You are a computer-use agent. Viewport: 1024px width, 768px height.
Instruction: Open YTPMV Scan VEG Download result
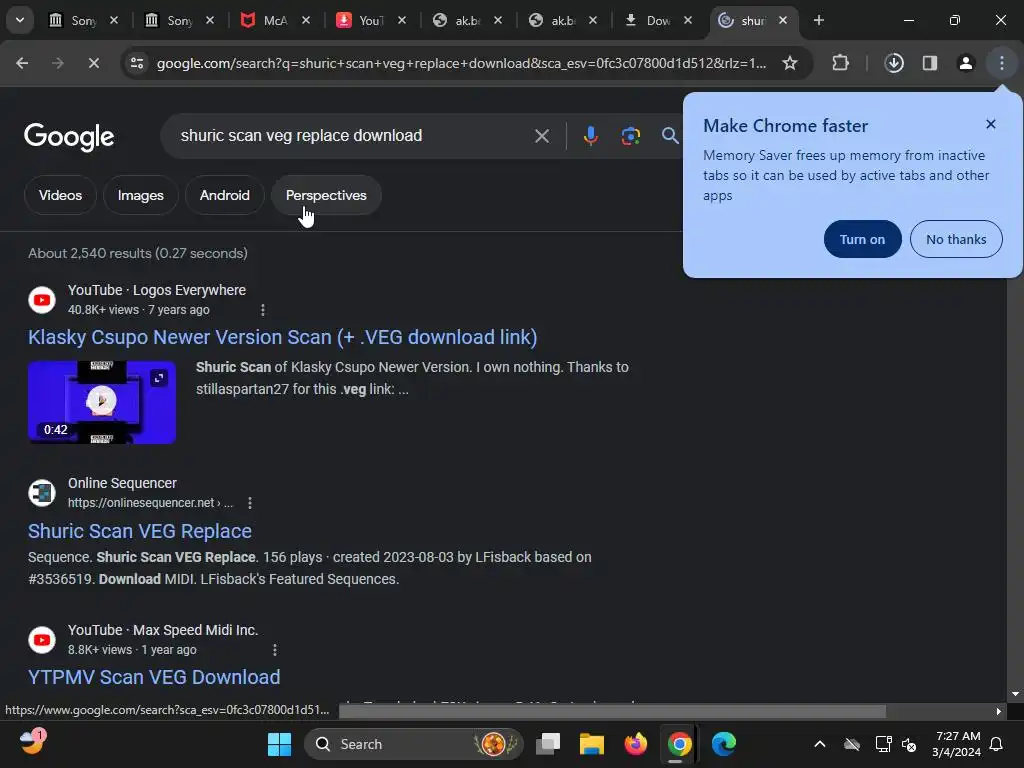click(154, 677)
